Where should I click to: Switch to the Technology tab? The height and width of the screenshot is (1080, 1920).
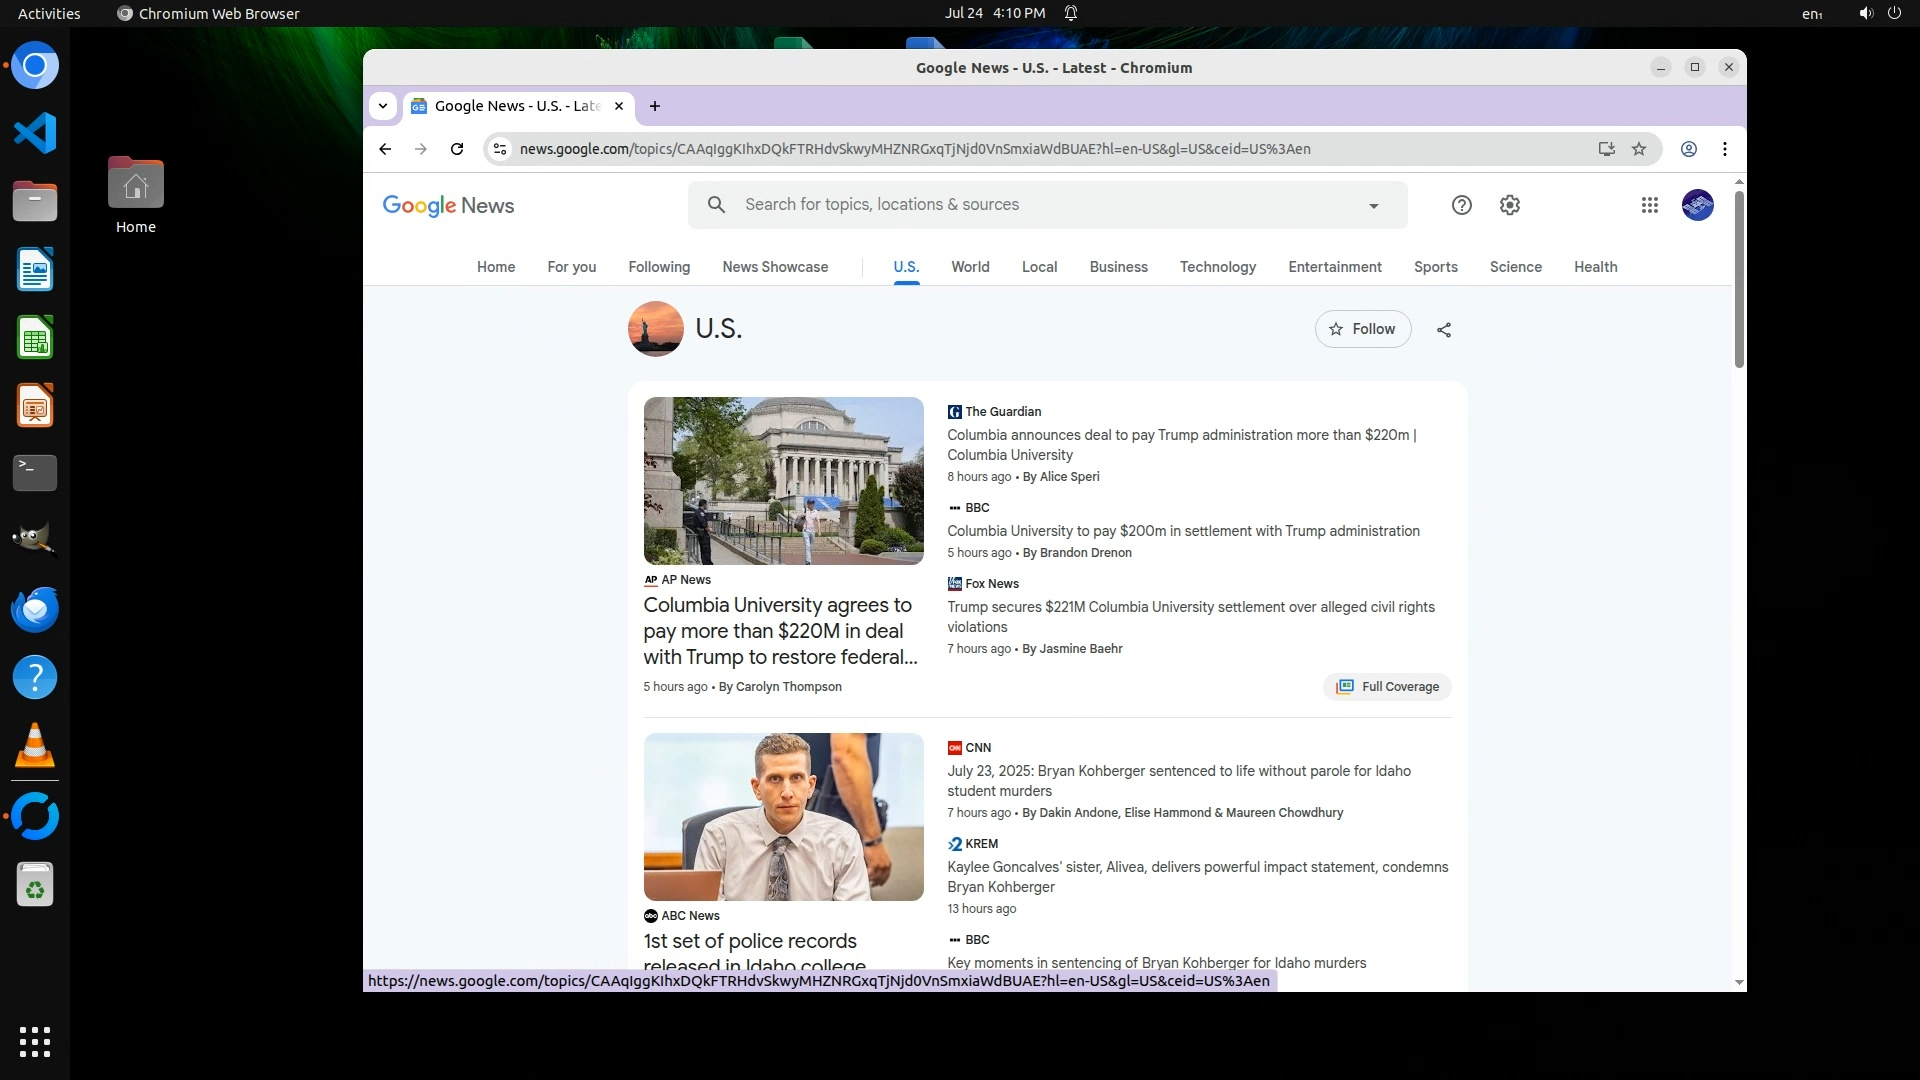1217,267
